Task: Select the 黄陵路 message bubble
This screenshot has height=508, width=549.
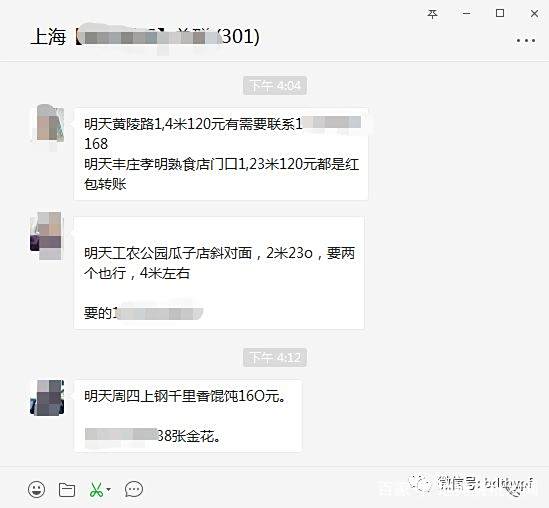Action: point(221,154)
